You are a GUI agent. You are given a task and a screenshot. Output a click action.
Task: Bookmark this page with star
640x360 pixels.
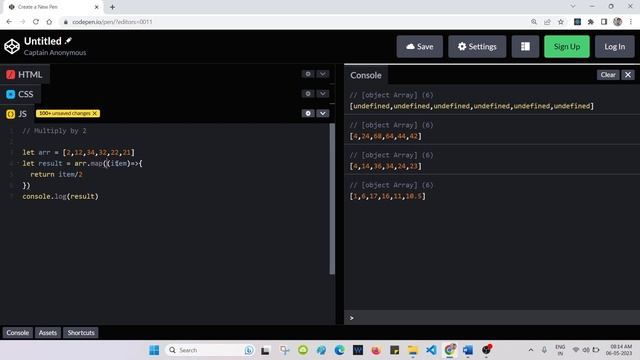[561, 22]
